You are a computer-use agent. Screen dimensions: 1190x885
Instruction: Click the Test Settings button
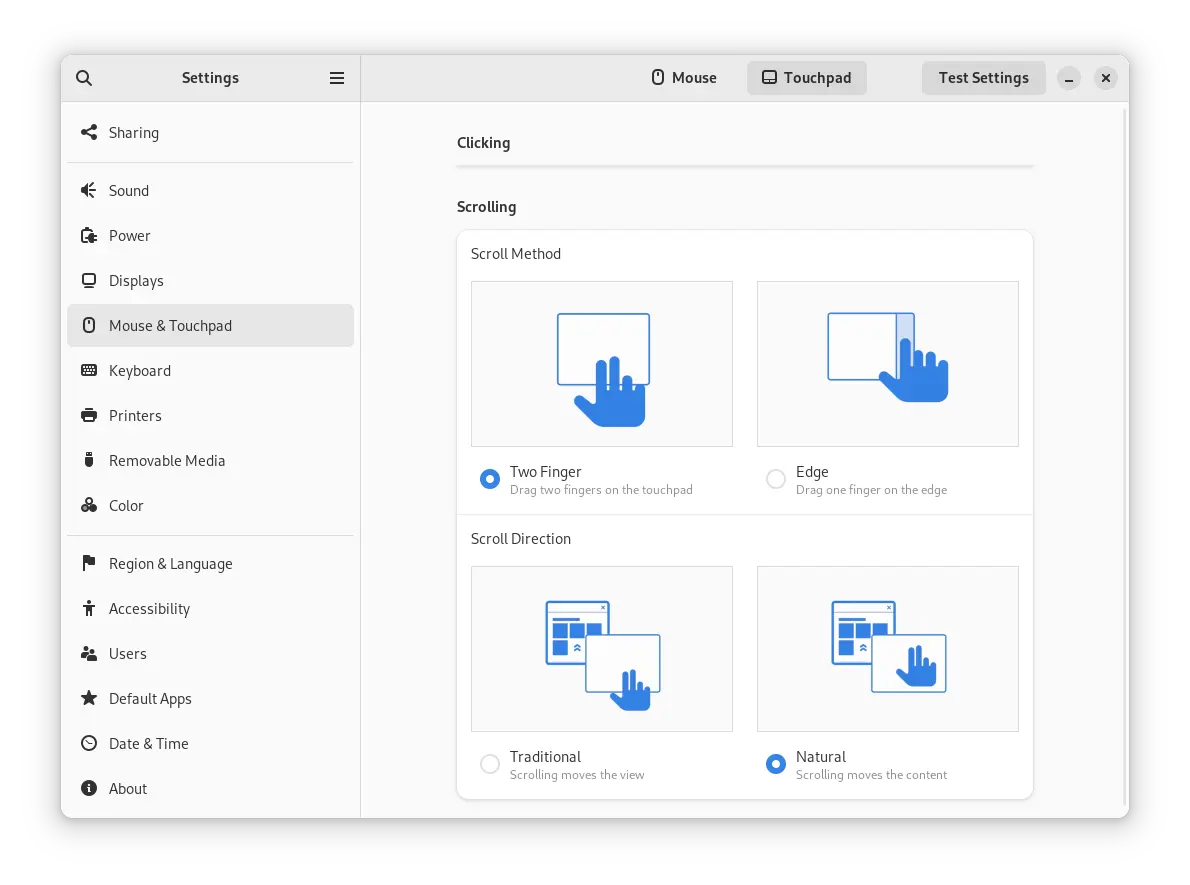click(x=983, y=78)
